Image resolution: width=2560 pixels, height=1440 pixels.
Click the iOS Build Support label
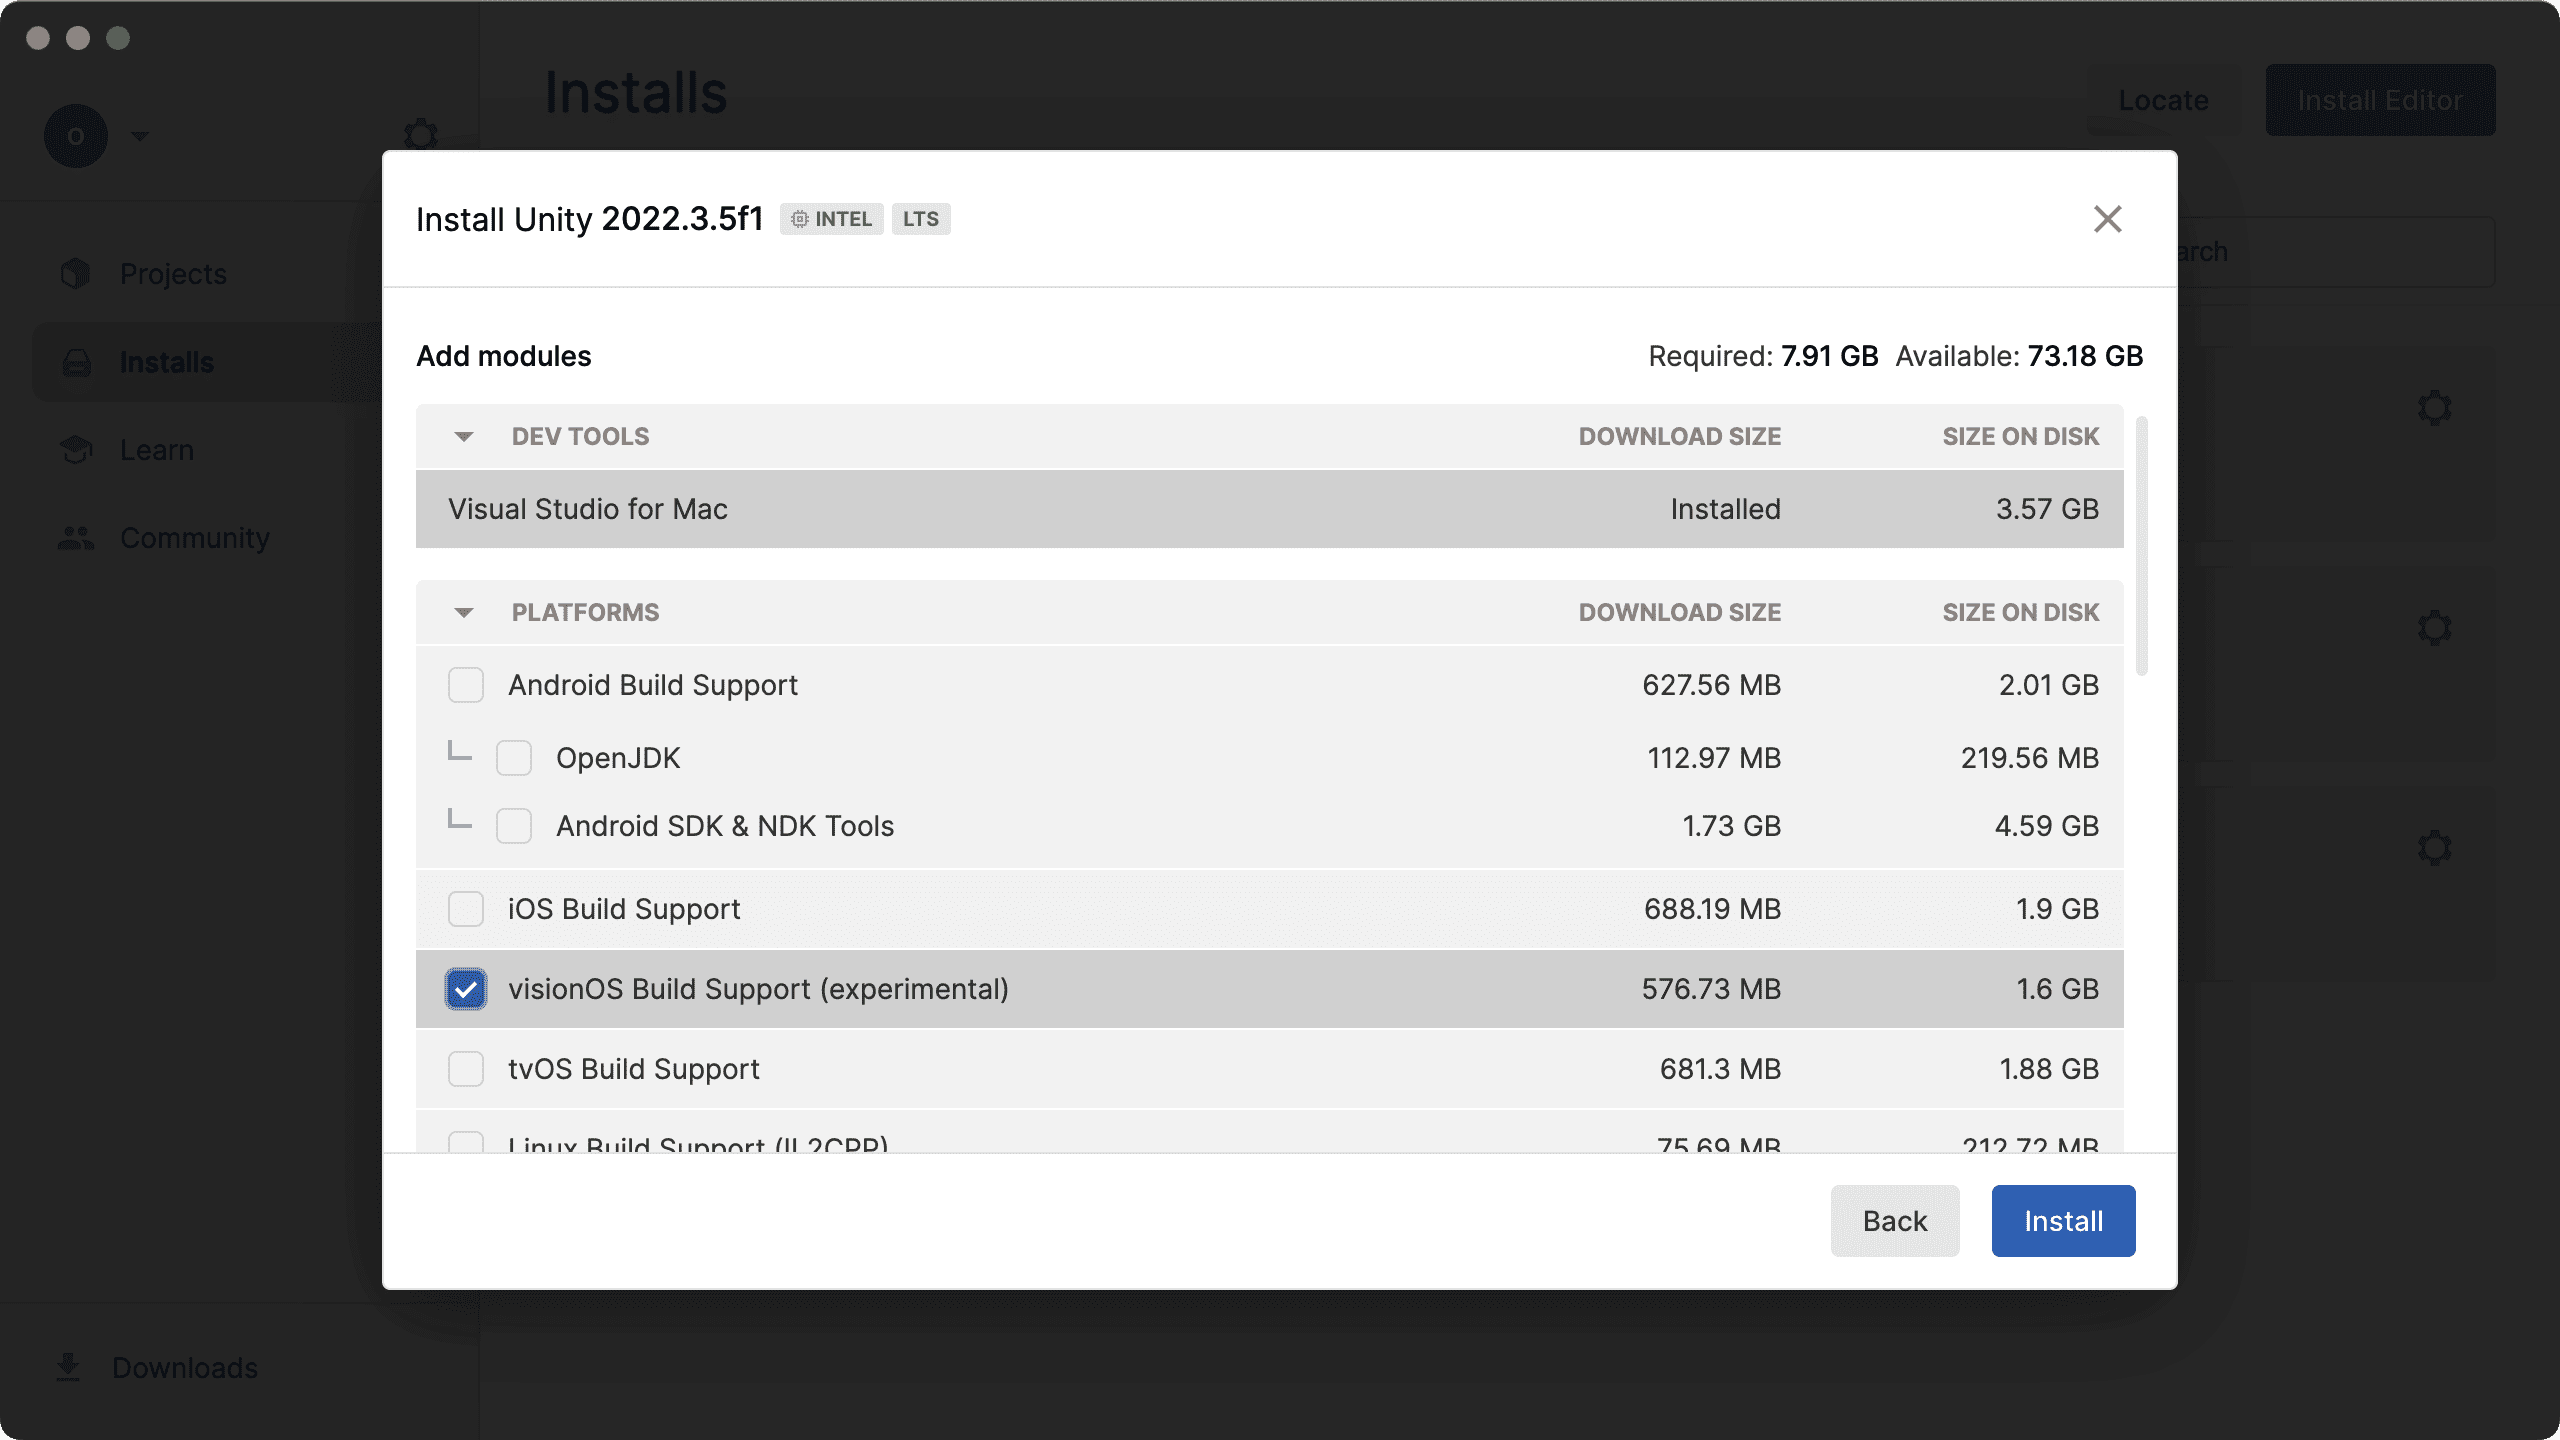(x=624, y=909)
